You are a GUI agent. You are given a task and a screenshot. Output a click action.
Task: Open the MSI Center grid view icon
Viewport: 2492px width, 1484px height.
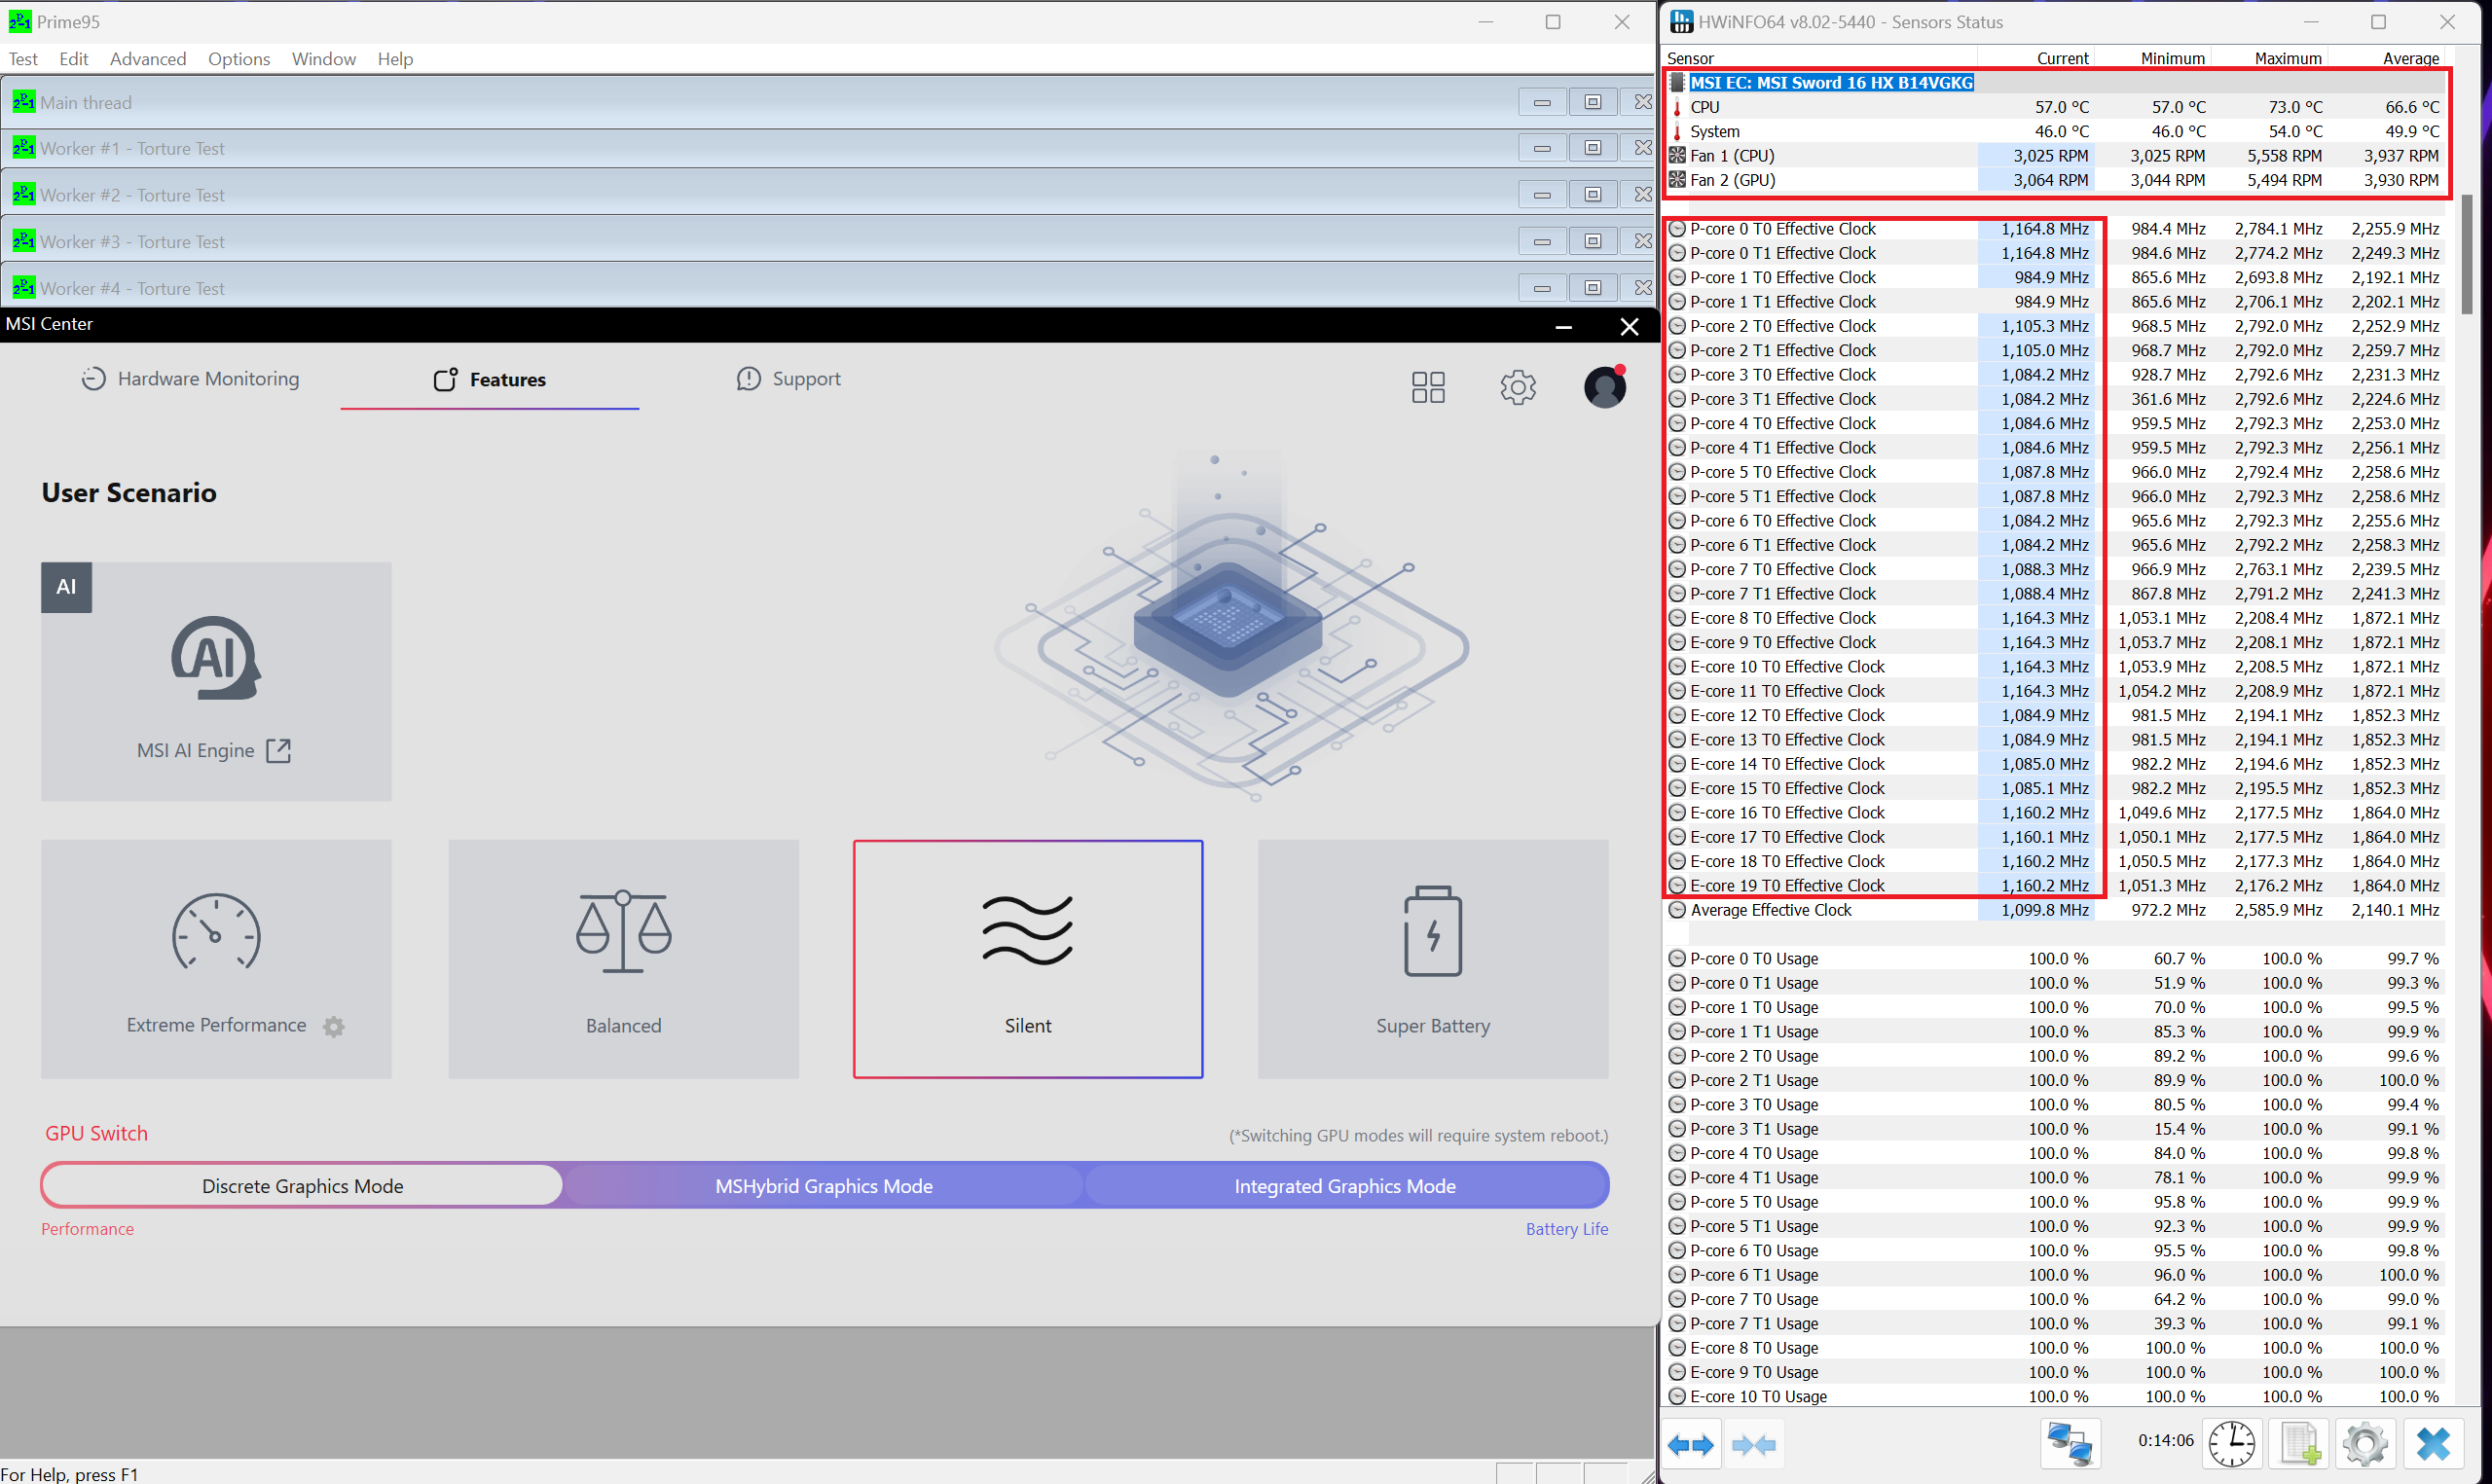[x=1428, y=387]
